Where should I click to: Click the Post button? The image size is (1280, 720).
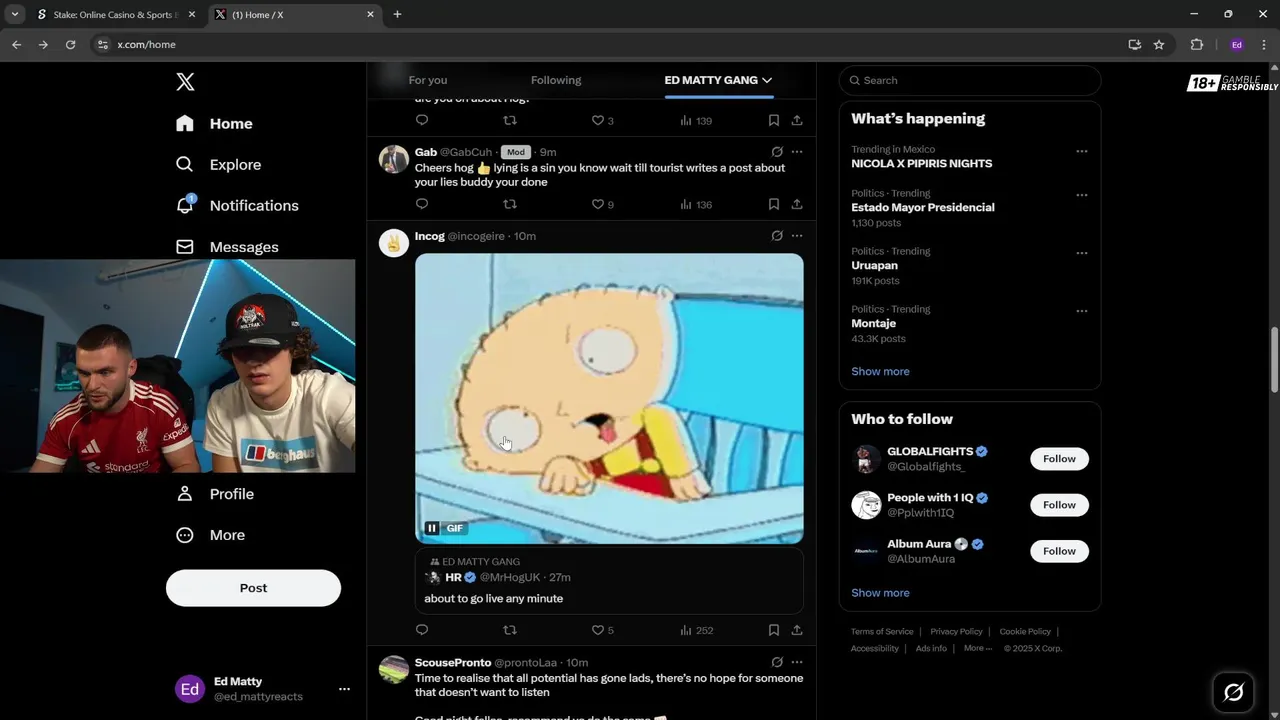pos(253,588)
